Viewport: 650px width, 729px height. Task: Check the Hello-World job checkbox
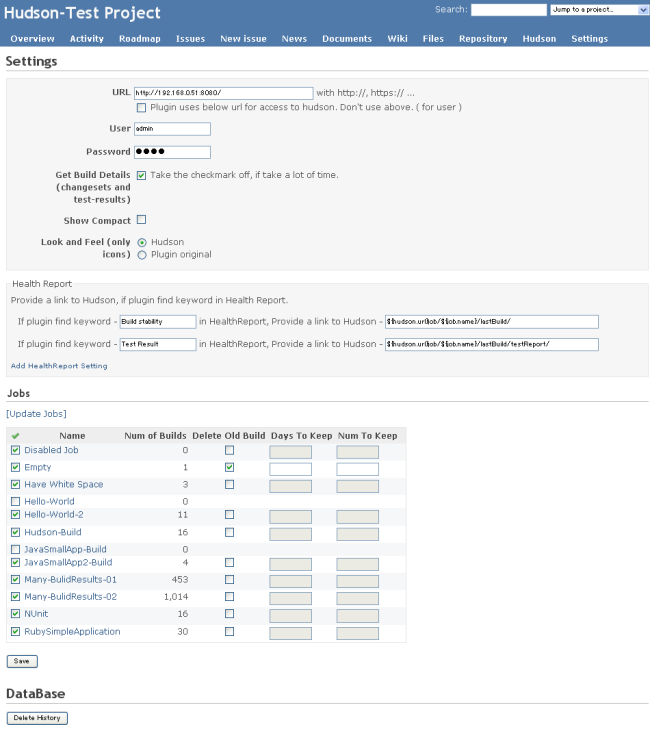(15, 502)
